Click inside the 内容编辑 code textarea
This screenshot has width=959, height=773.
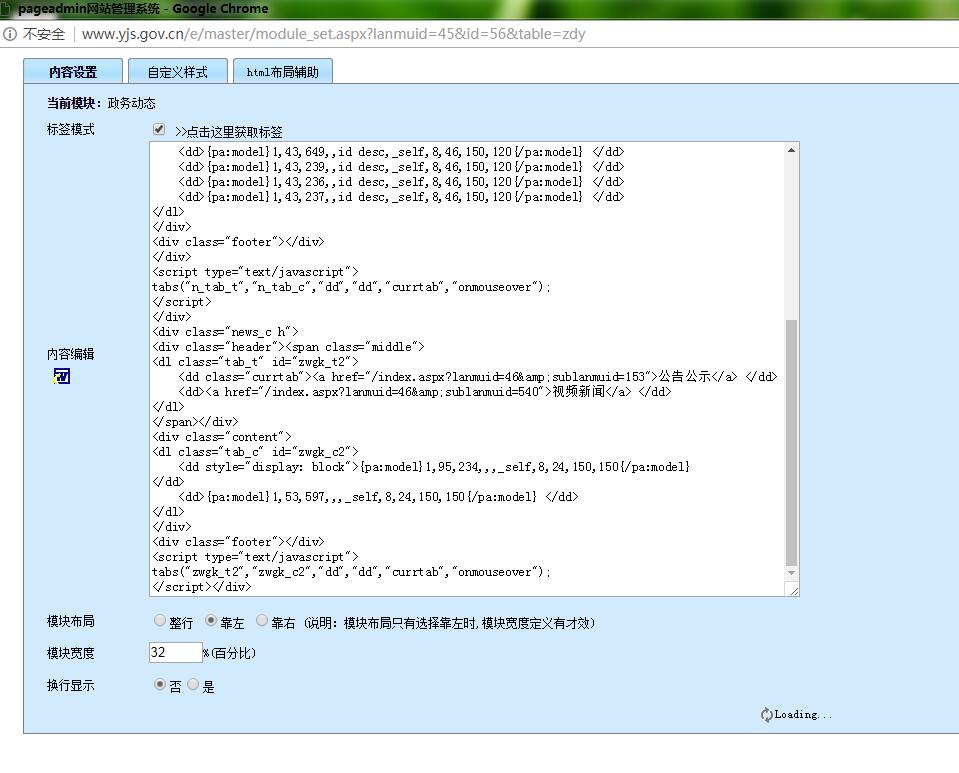click(x=468, y=369)
